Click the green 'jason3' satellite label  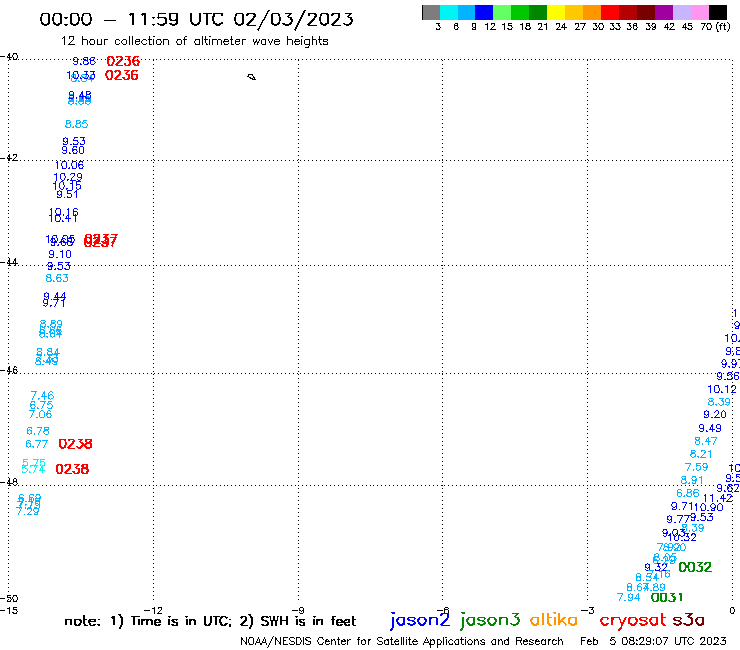pyautogui.click(x=490, y=620)
